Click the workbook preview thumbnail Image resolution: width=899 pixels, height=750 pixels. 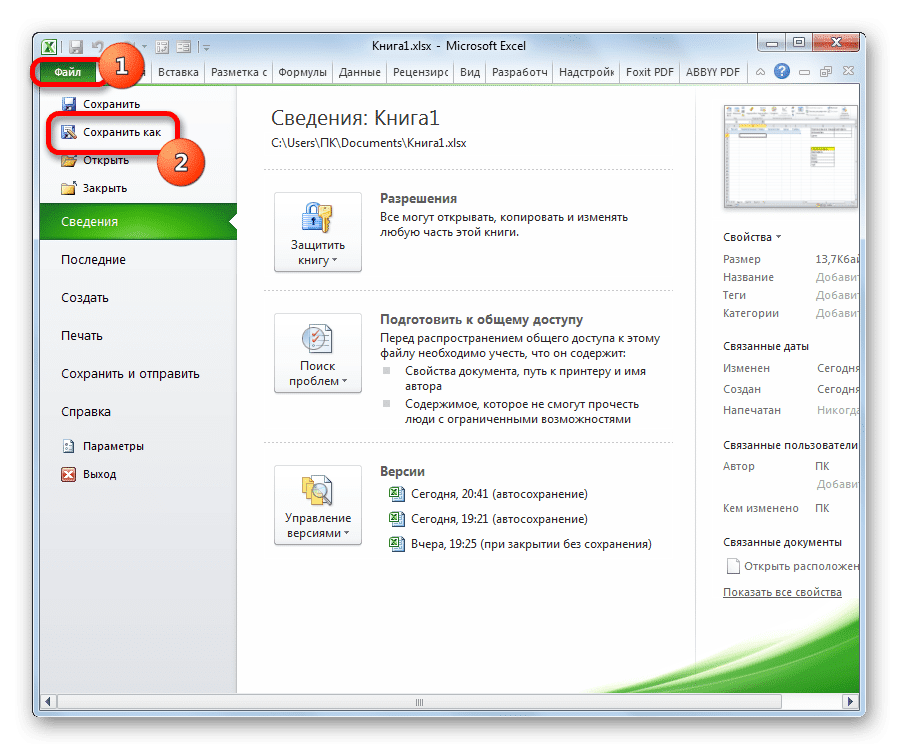[x=790, y=155]
